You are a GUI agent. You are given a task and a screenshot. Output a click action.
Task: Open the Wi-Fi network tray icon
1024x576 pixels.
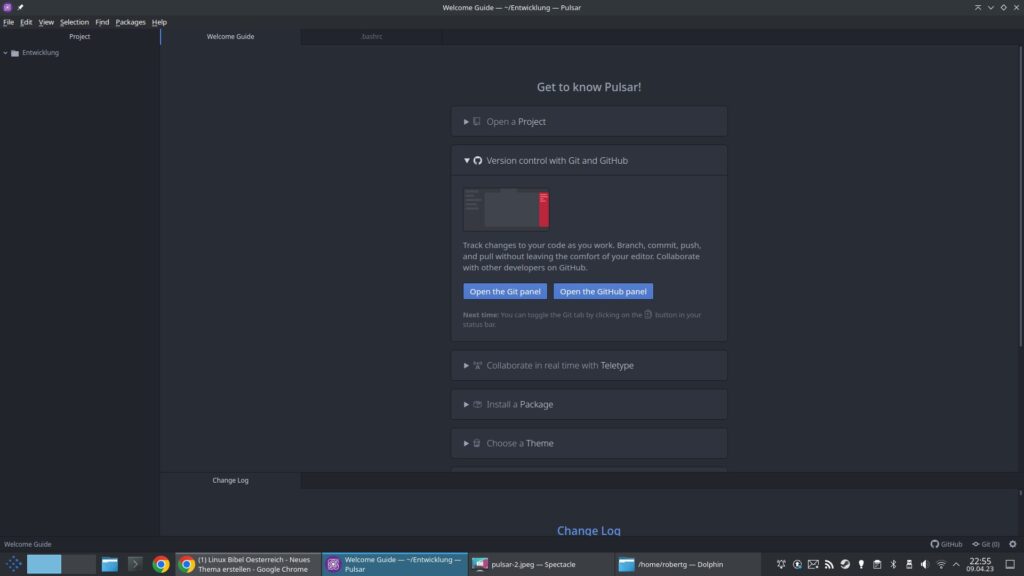click(941, 564)
